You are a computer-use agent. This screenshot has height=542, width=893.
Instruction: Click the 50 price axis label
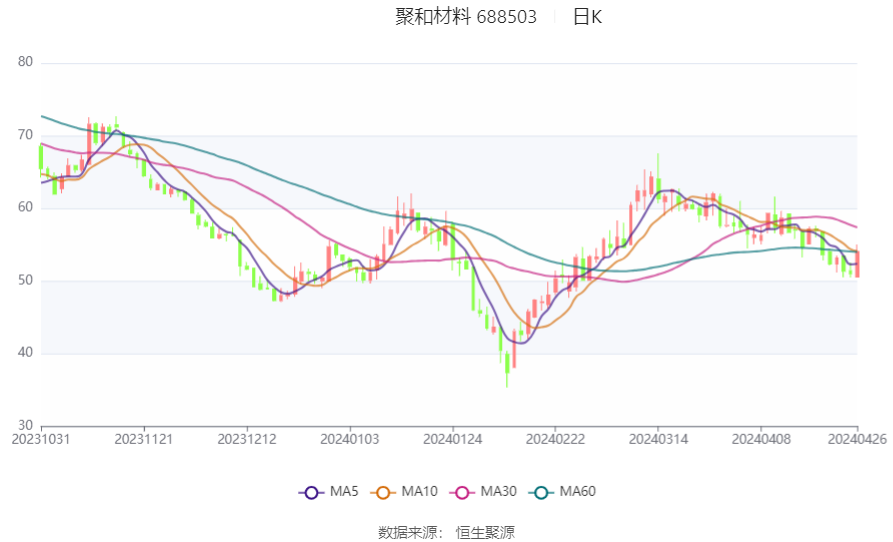25,280
